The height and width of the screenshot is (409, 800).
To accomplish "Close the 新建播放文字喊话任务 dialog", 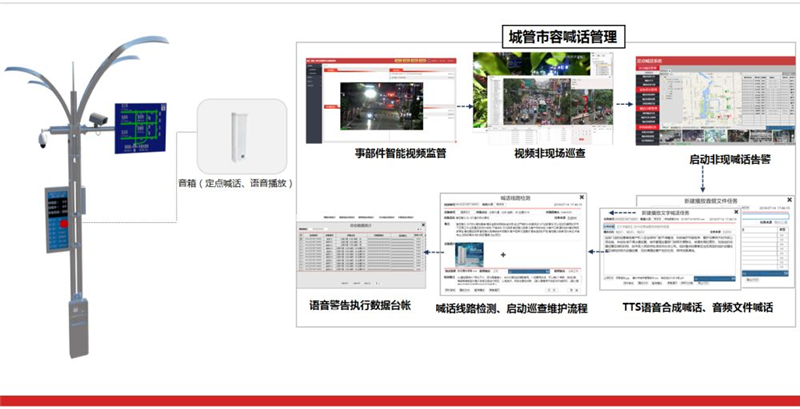I will pyautogui.click(x=736, y=212).
